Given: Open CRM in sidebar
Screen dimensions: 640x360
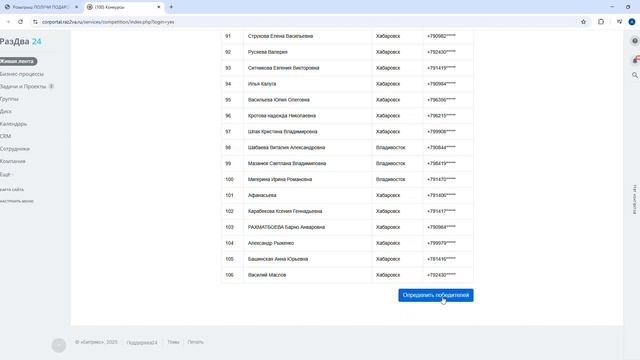Looking at the screenshot, I should pos(5,136).
